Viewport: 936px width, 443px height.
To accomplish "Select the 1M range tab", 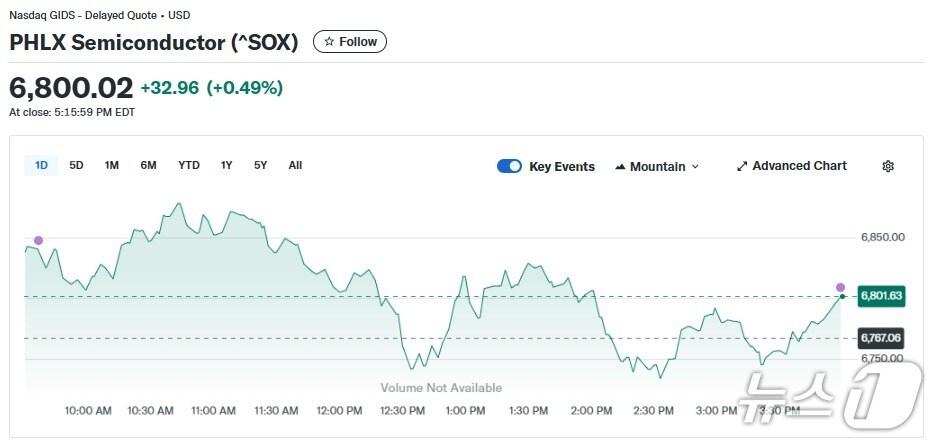I will [112, 165].
